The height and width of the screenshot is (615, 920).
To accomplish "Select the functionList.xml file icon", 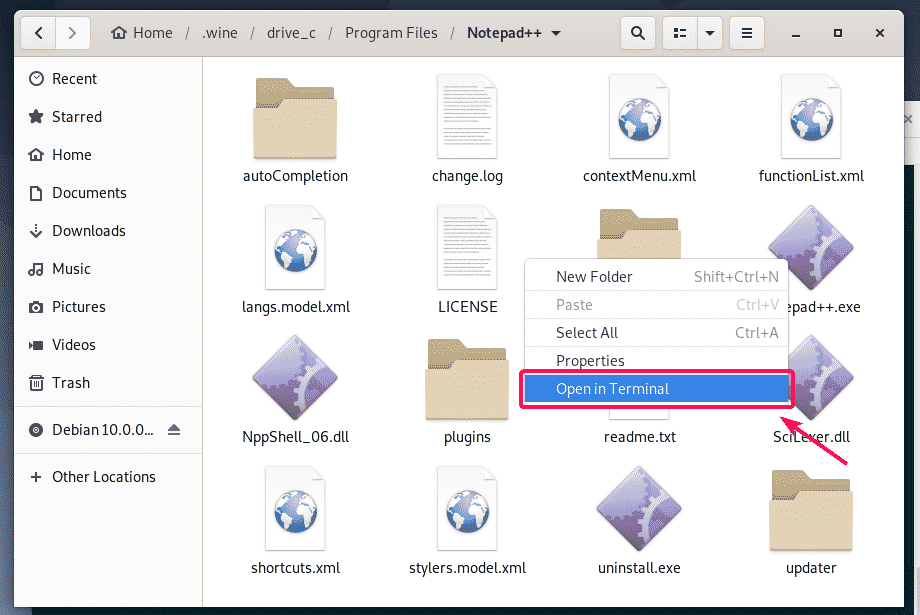I will 811,117.
